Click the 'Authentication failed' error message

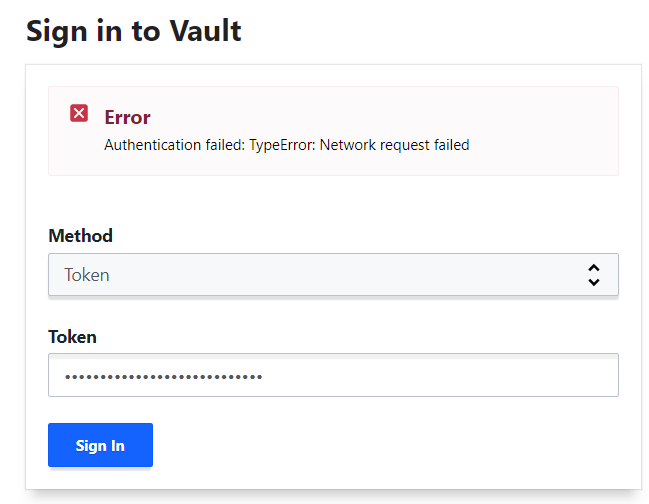point(286,145)
